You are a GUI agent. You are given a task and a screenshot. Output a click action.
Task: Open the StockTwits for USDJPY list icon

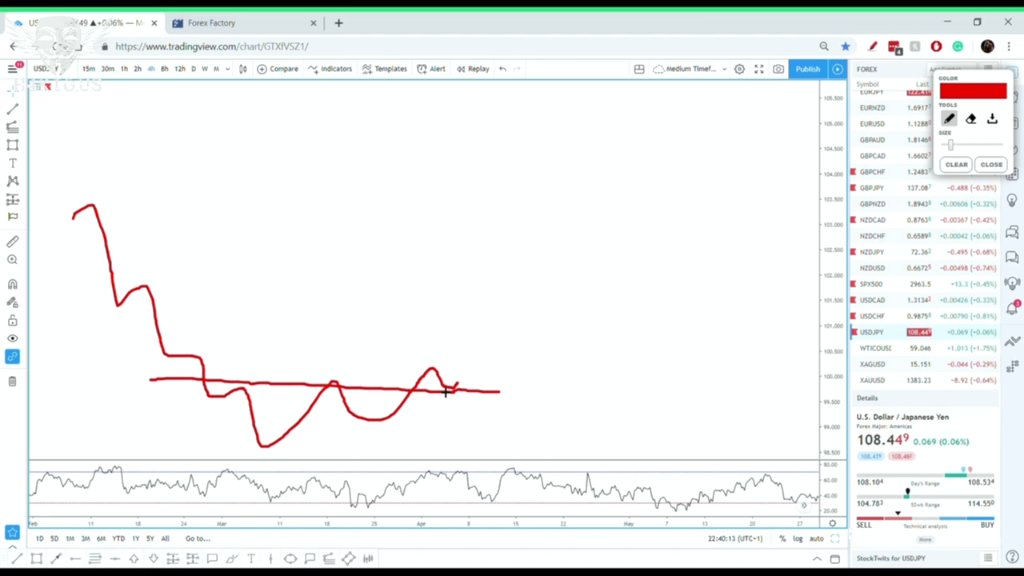pos(987,558)
